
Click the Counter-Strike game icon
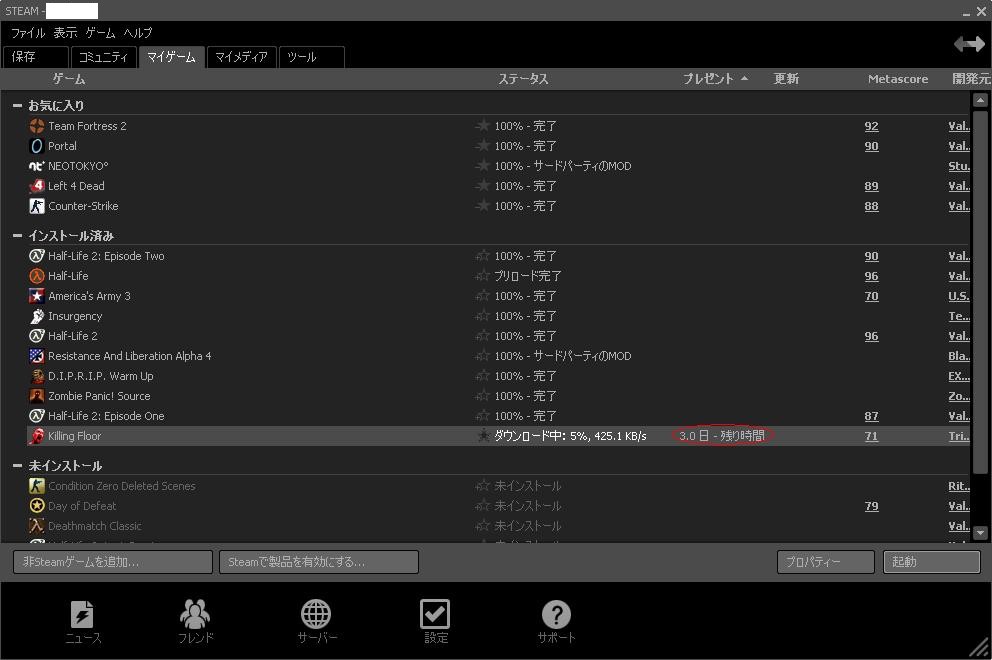[37, 206]
